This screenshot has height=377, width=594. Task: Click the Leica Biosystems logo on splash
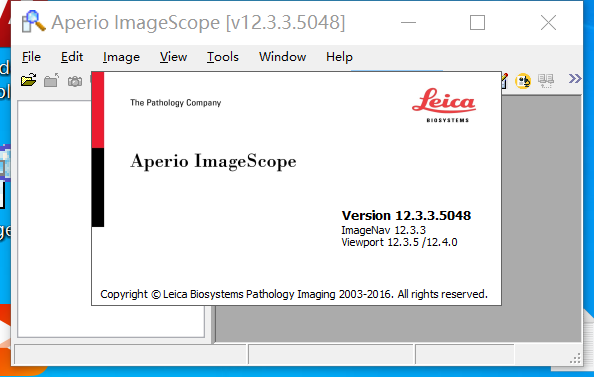pos(444,105)
